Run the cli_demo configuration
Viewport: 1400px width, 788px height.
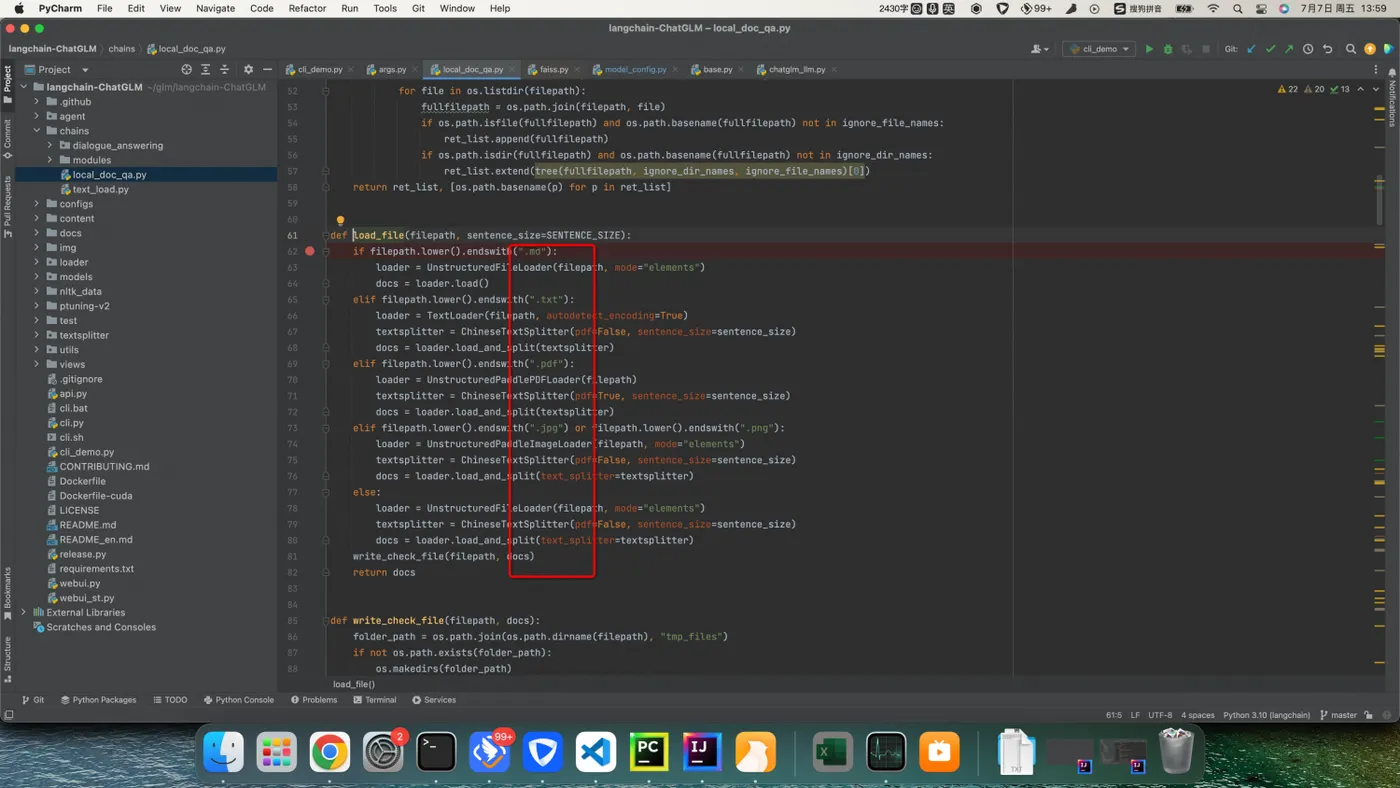(1149, 49)
